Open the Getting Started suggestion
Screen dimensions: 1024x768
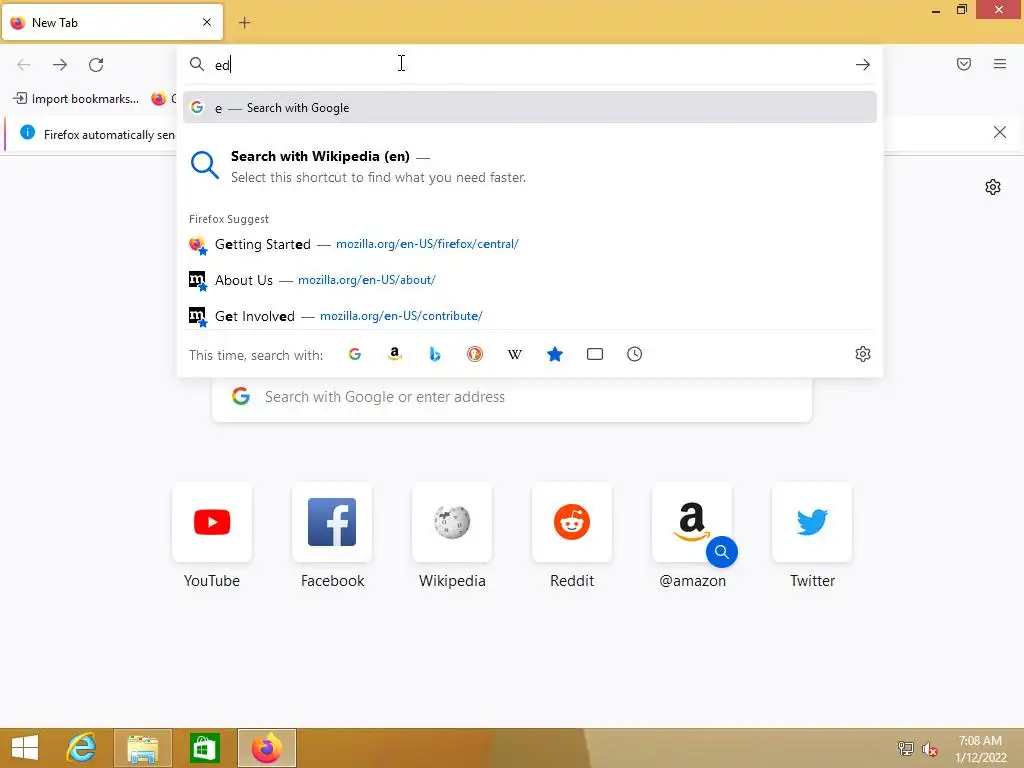point(530,244)
